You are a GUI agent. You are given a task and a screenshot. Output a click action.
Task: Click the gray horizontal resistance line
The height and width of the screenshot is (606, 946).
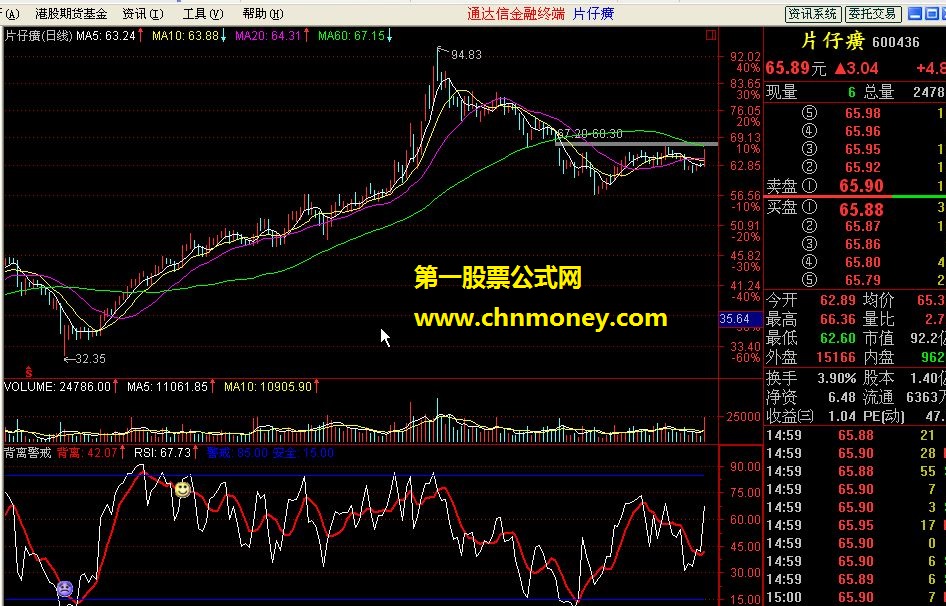coord(636,144)
